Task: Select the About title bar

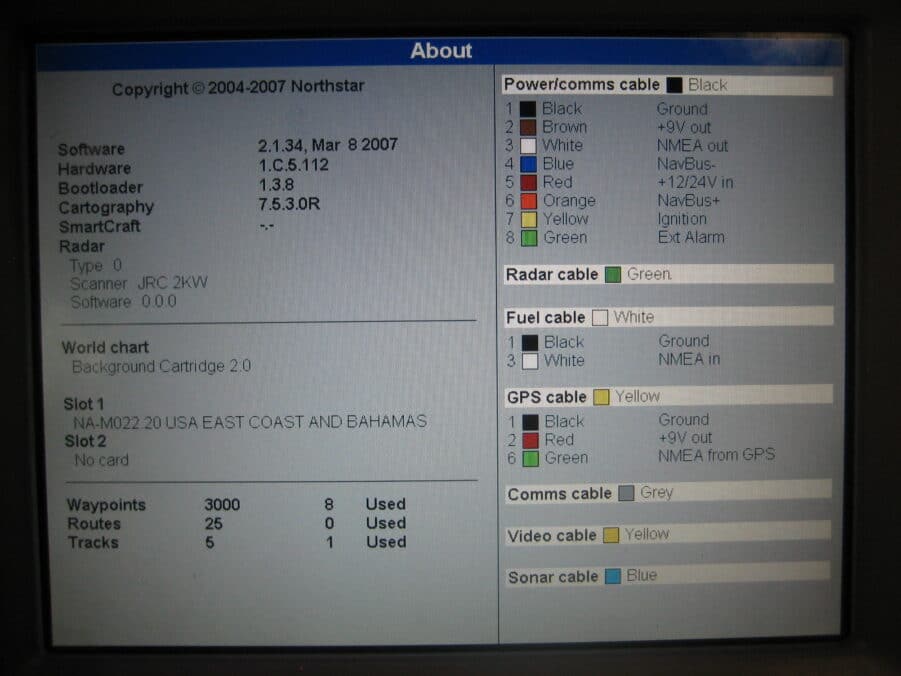Action: [441, 51]
